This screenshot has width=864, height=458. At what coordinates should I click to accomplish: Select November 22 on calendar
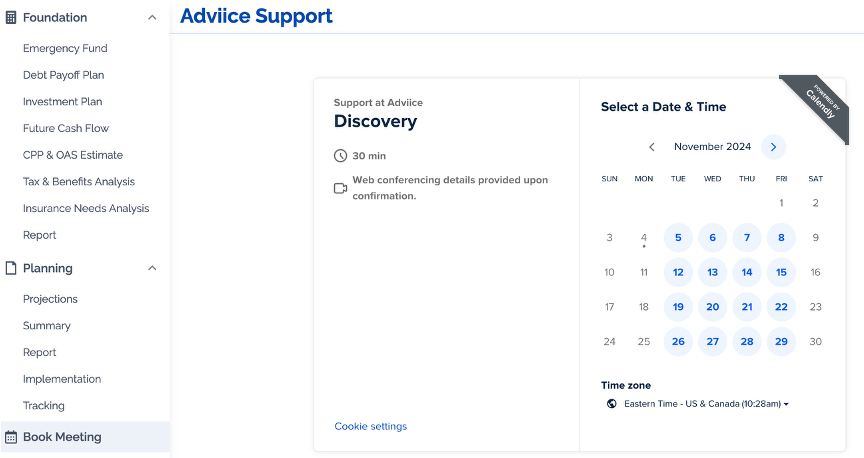781,307
